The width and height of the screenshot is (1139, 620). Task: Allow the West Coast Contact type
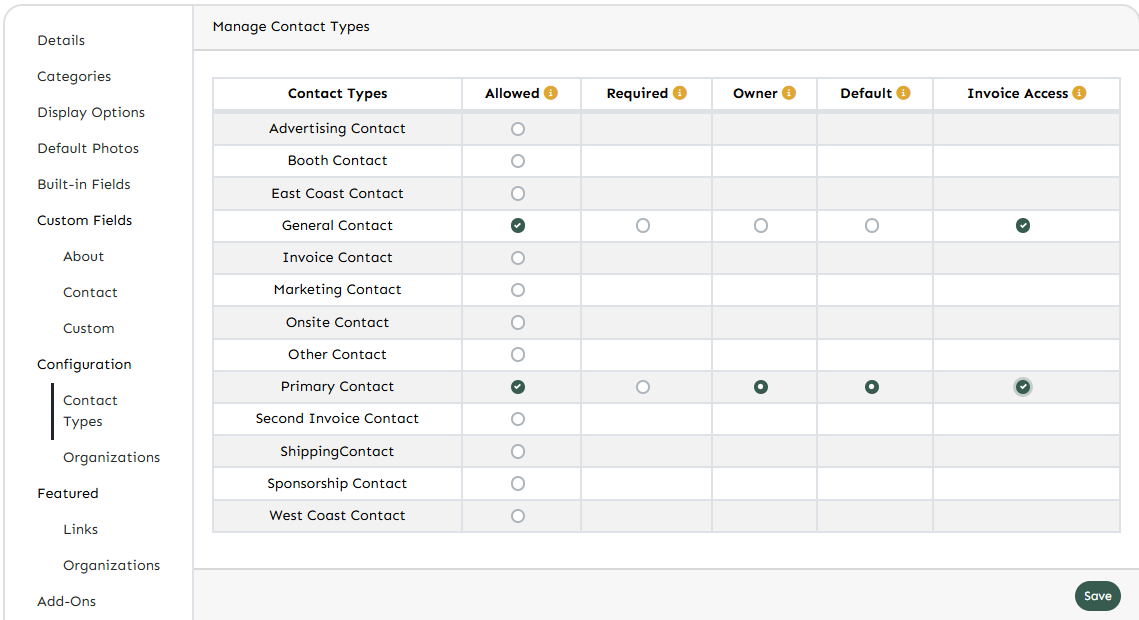tap(517, 516)
